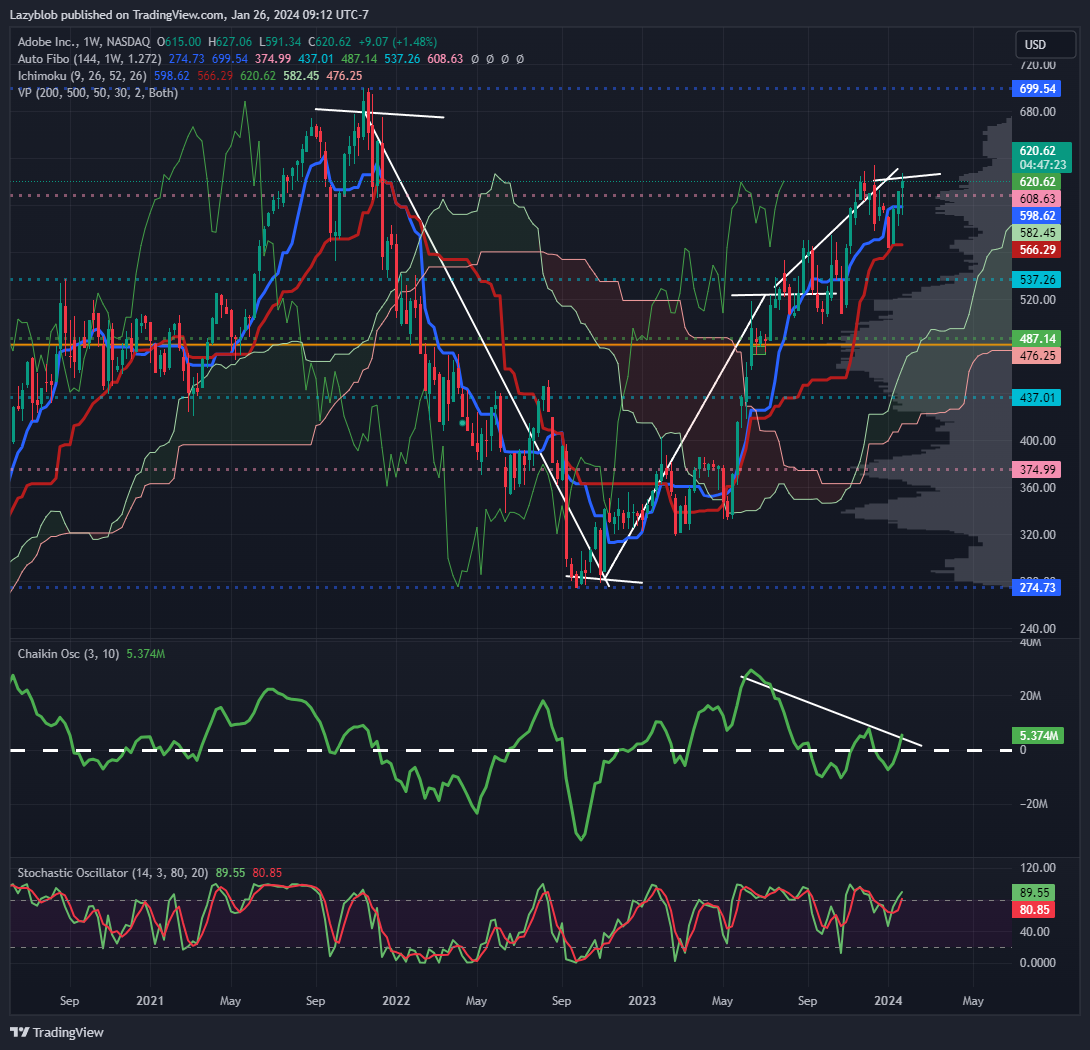This screenshot has width=1090, height=1050.
Task: Click the TradingView logo at the bottom
Action: coord(57,1032)
